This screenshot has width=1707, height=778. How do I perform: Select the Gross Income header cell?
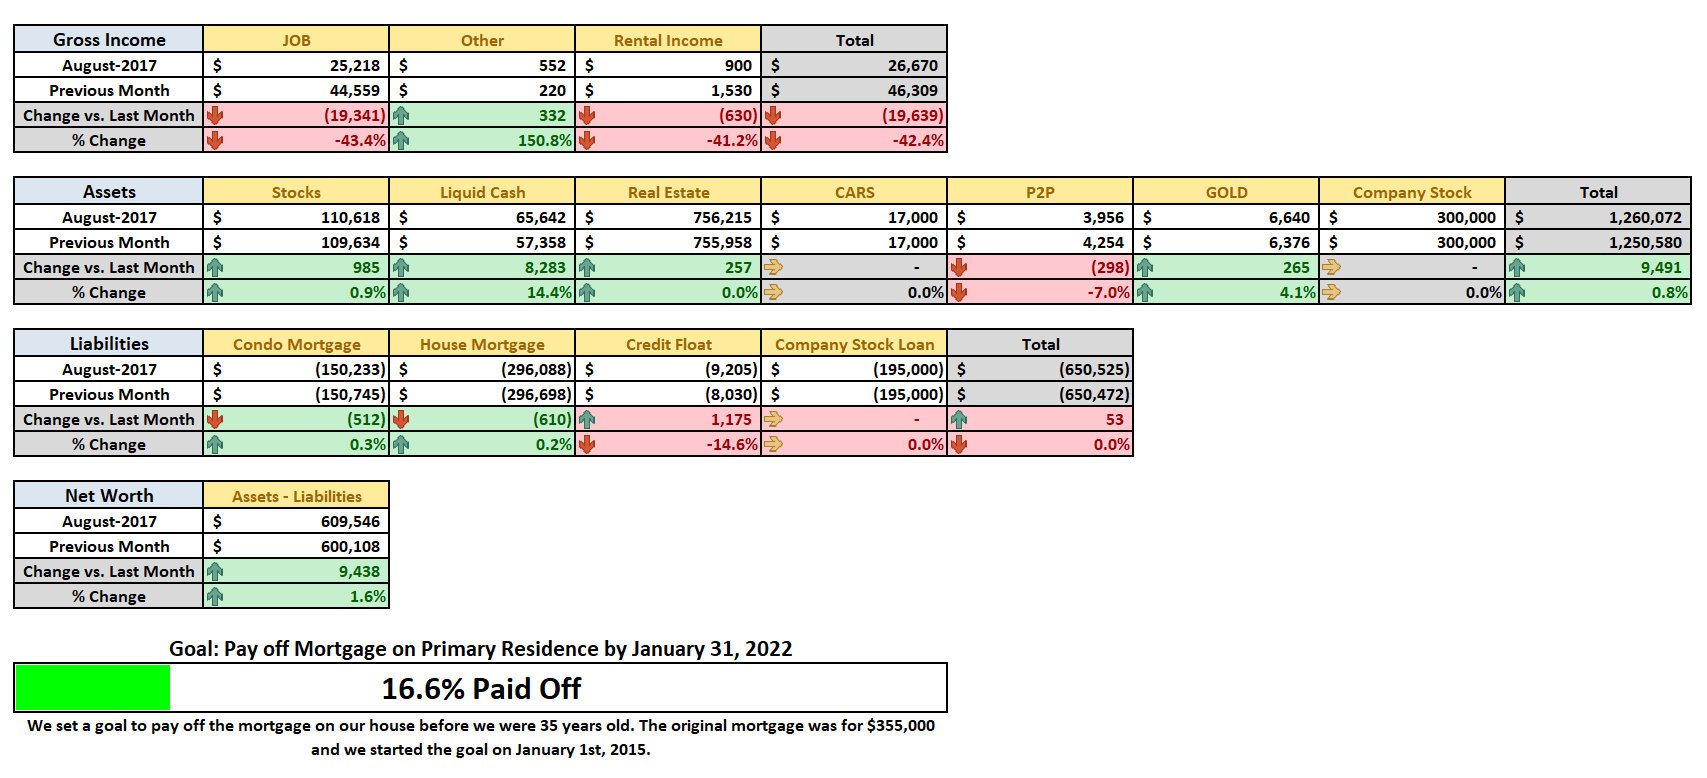point(109,39)
